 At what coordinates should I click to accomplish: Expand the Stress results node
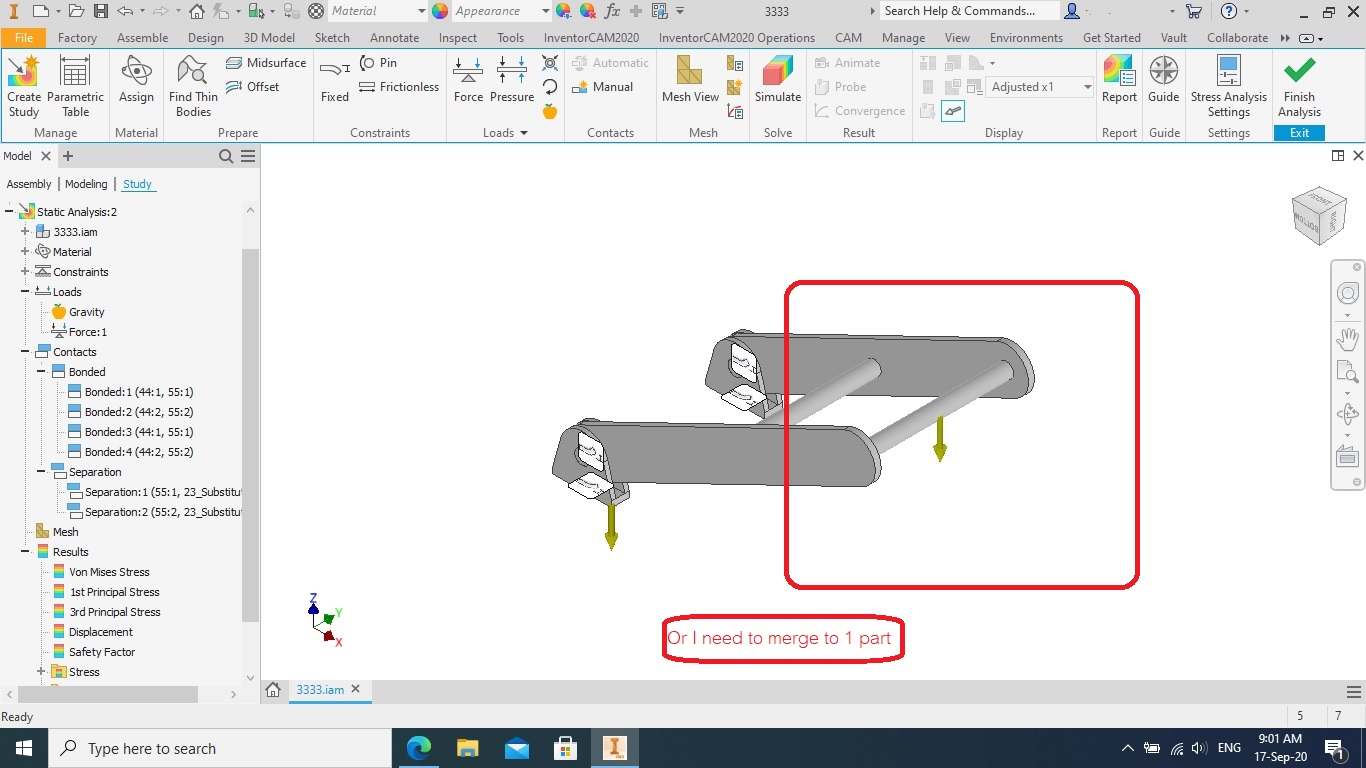point(40,671)
